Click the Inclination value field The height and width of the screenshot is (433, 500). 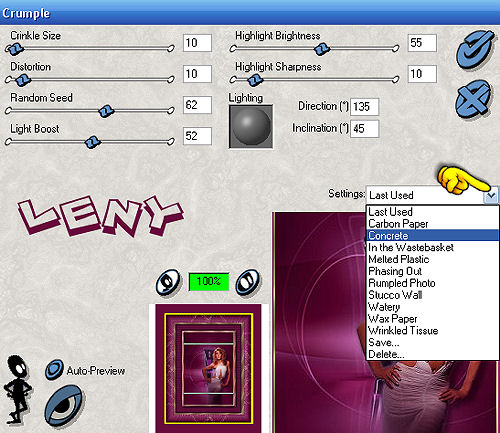coord(364,129)
